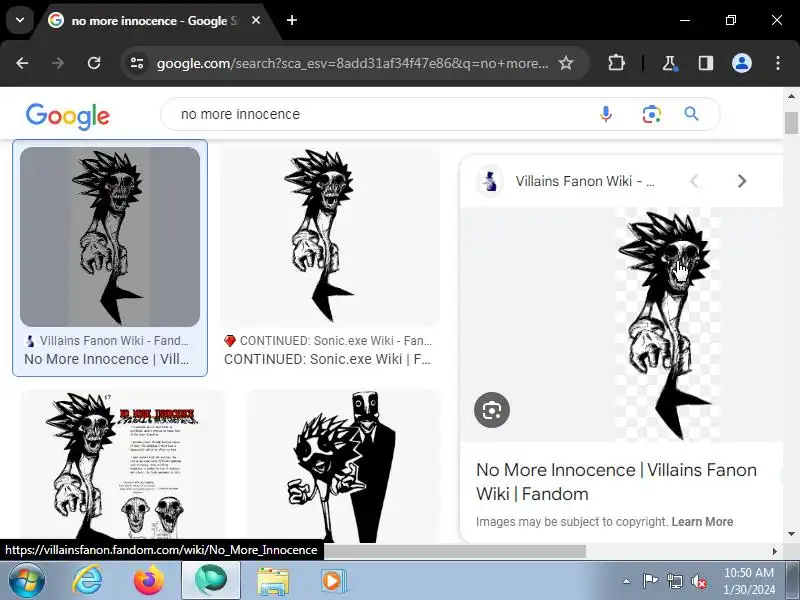Image resolution: width=800 pixels, height=600 pixels.
Task: Open Action Center flag icon
Action: (649, 581)
